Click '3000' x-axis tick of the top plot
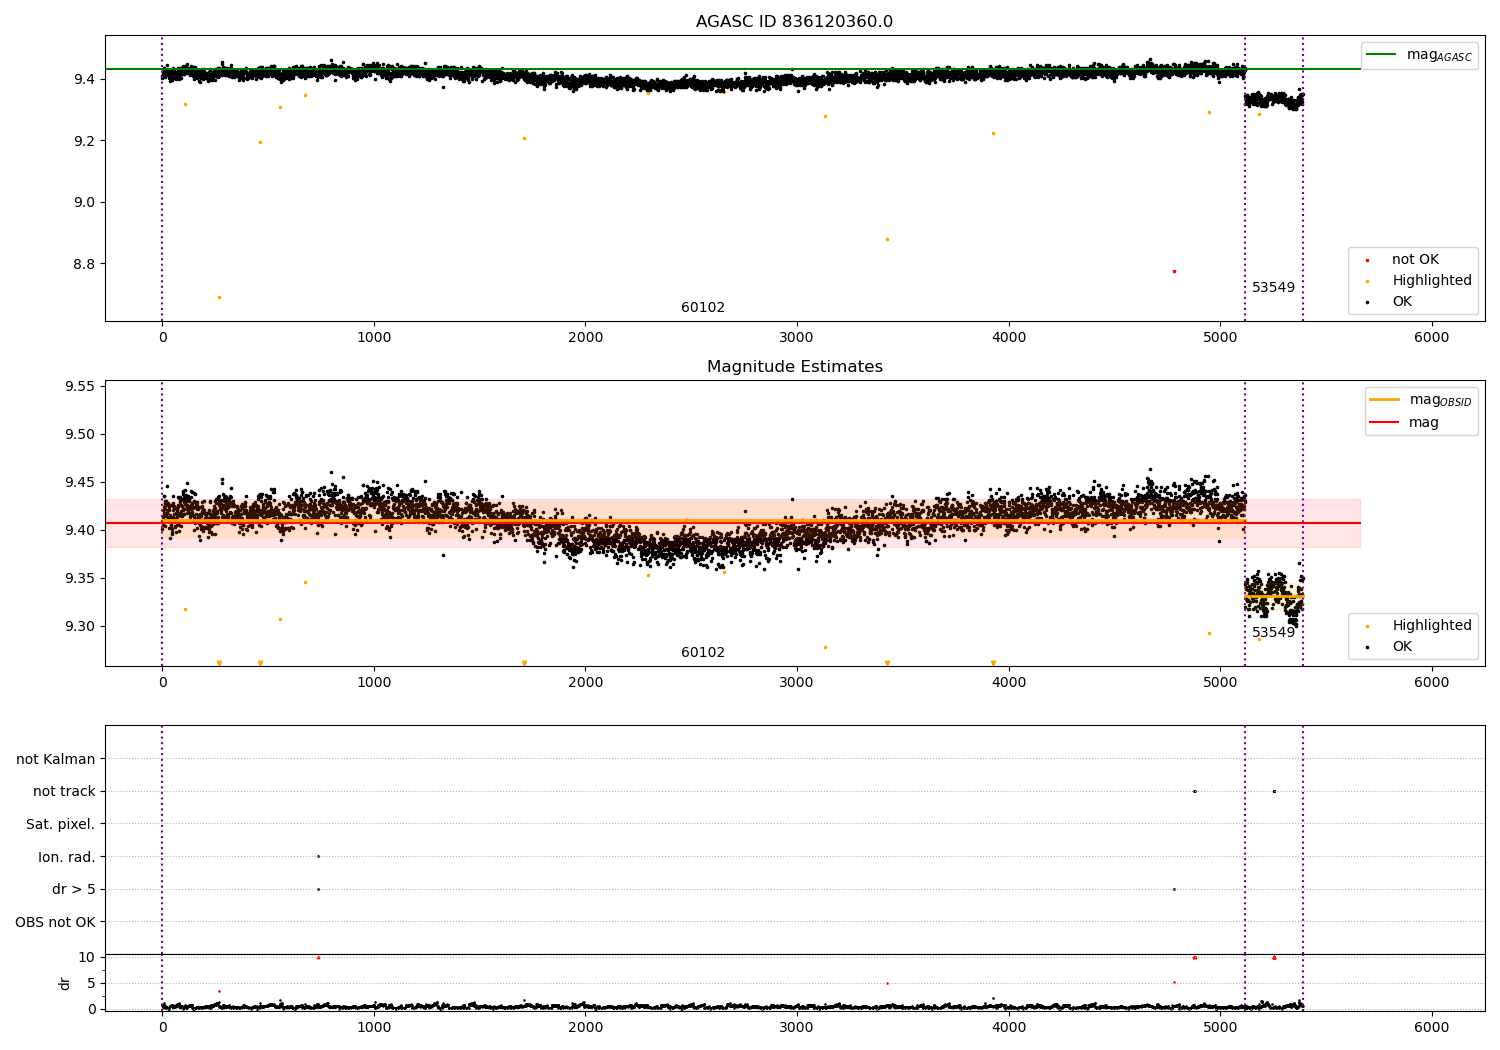Screen dimensions: 1500x1050 [x=797, y=338]
